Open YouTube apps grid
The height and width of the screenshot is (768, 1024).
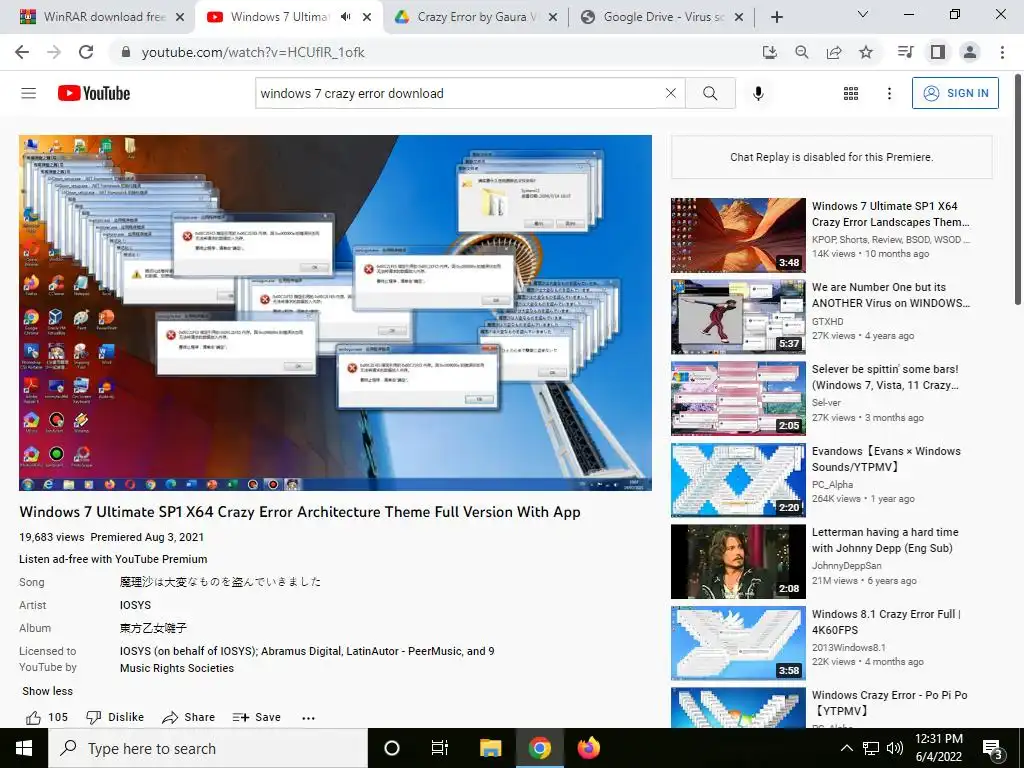click(851, 93)
